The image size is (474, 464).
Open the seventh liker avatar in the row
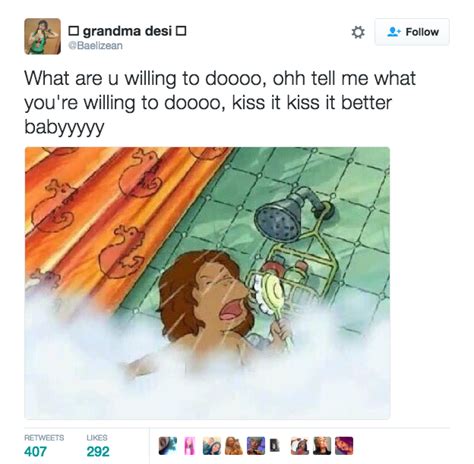(x=300, y=446)
